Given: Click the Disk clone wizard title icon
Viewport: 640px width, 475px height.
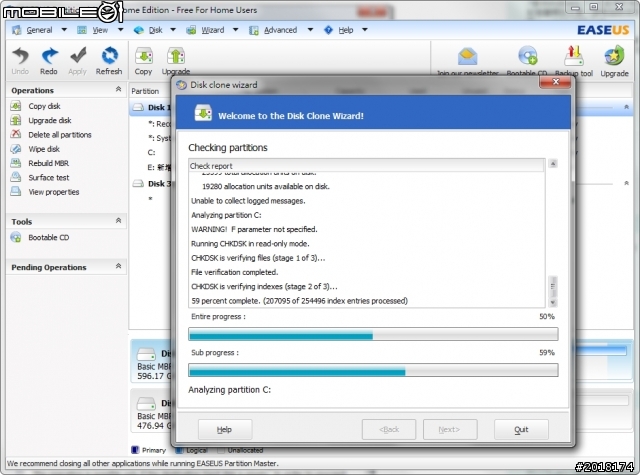Looking at the screenshot, I should 181,85.
